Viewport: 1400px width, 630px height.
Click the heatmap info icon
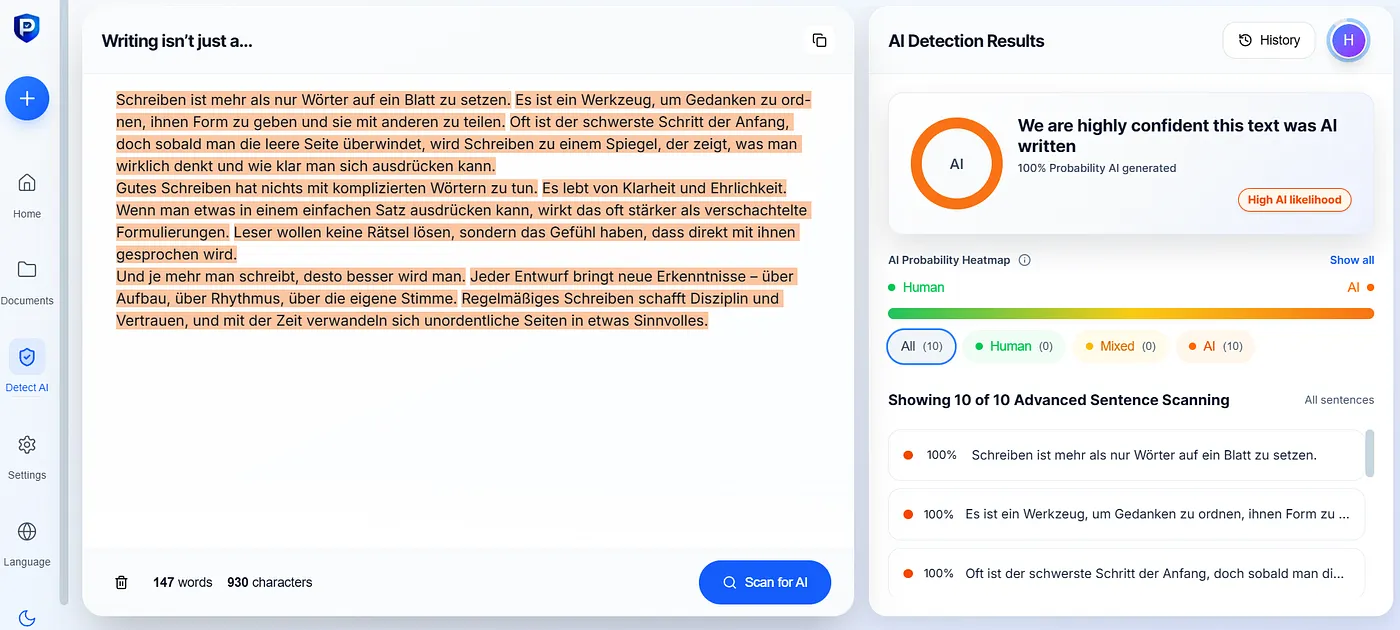click(1024, 260)
